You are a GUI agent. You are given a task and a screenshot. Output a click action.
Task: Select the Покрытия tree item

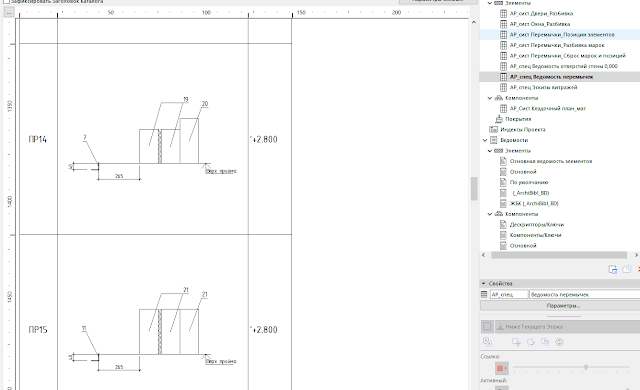518,119
